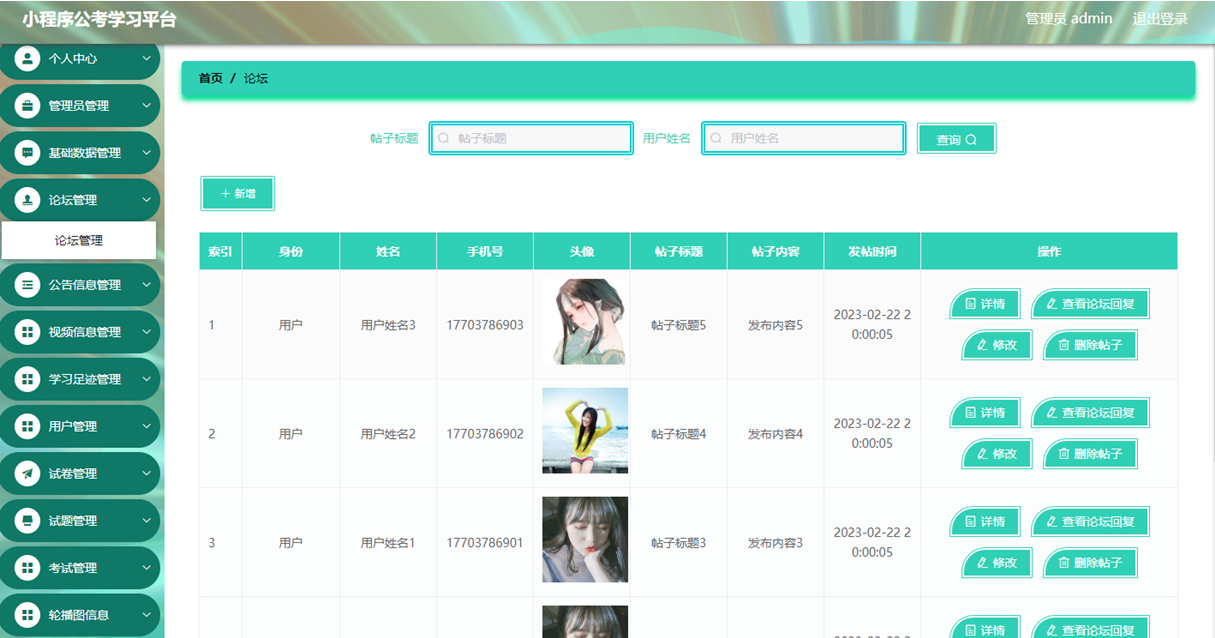Screen dimensions: 1215x638
Task: Click the pencil icon on 修改 for 帖子标题5
Action: tap(982, 344)
